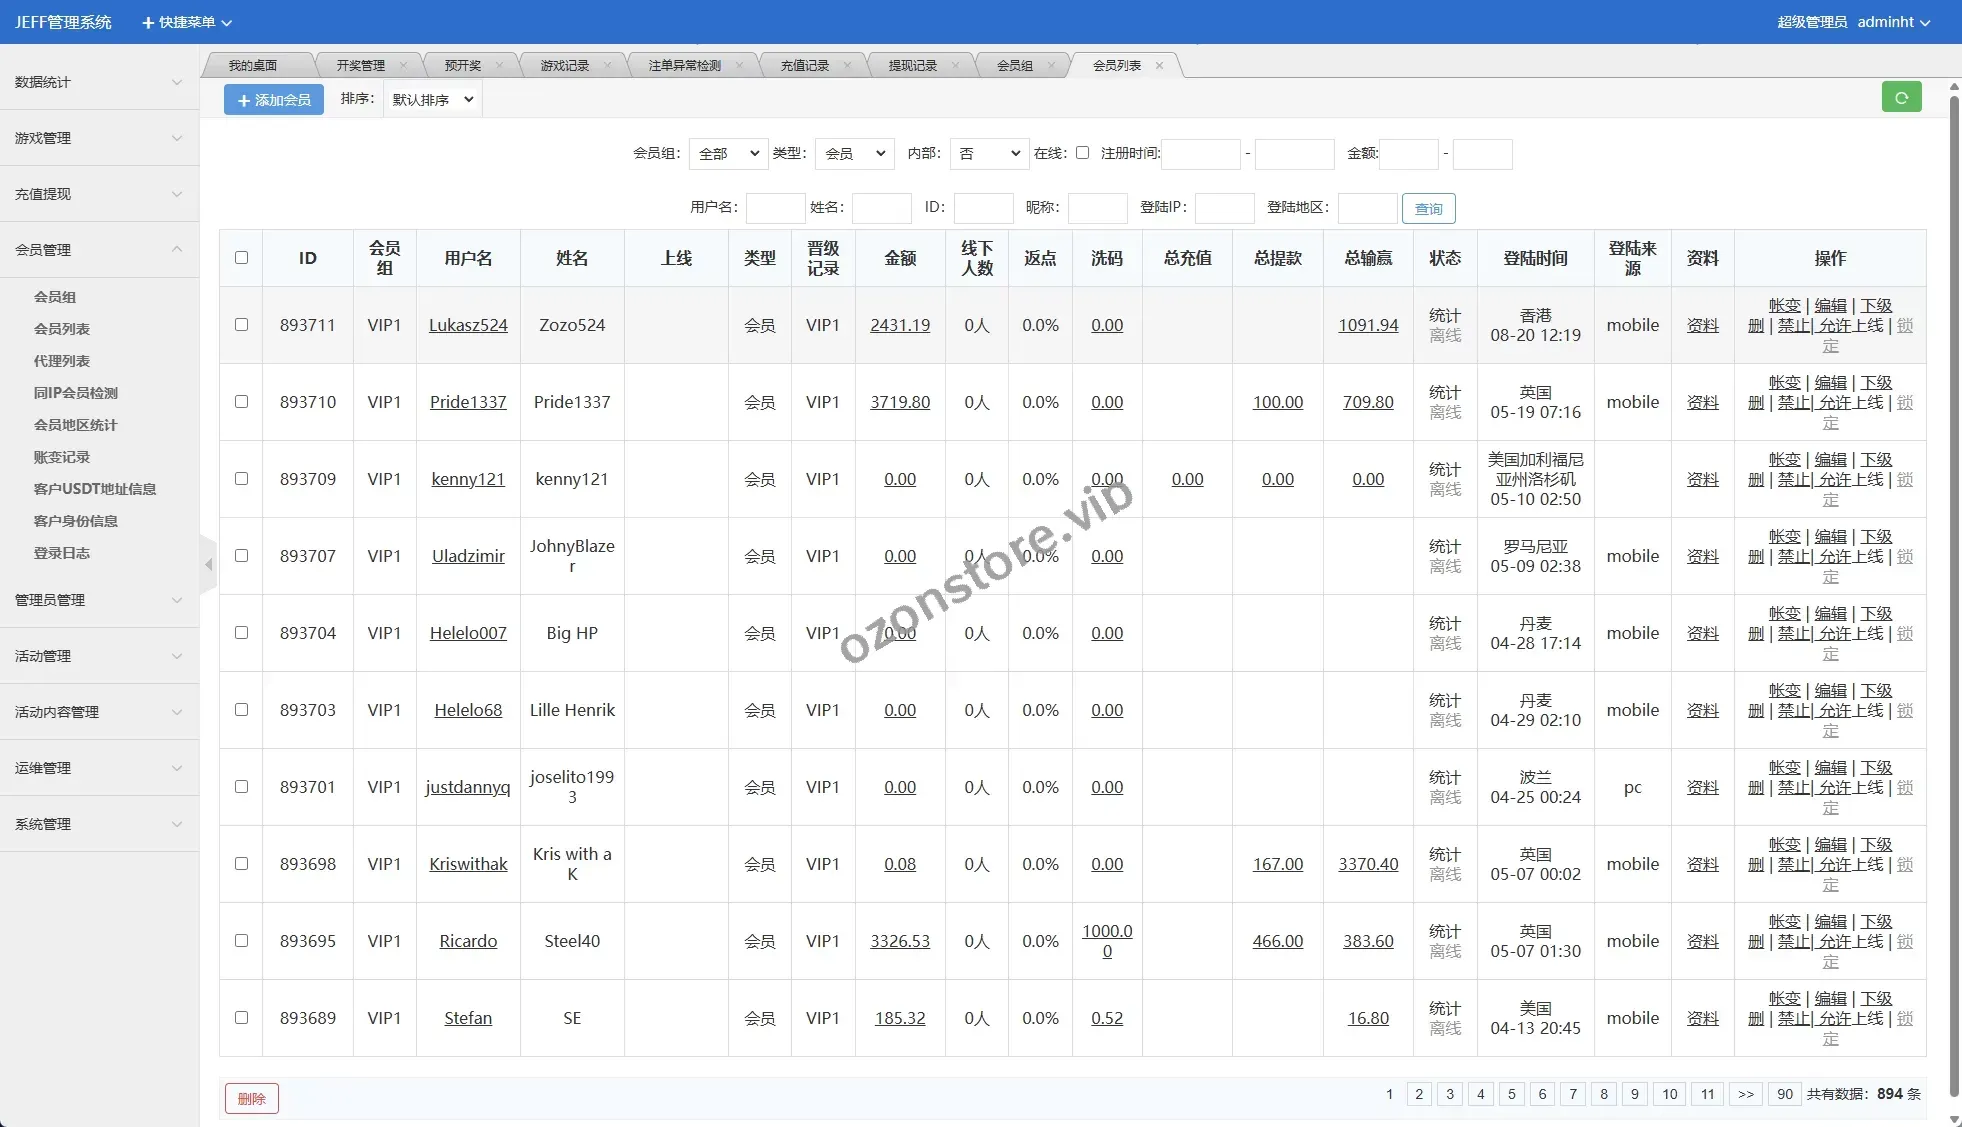Screen dimensions: 1962x1127
Task: Go to next pages with the >> button
Action: coord(1745,1094)
